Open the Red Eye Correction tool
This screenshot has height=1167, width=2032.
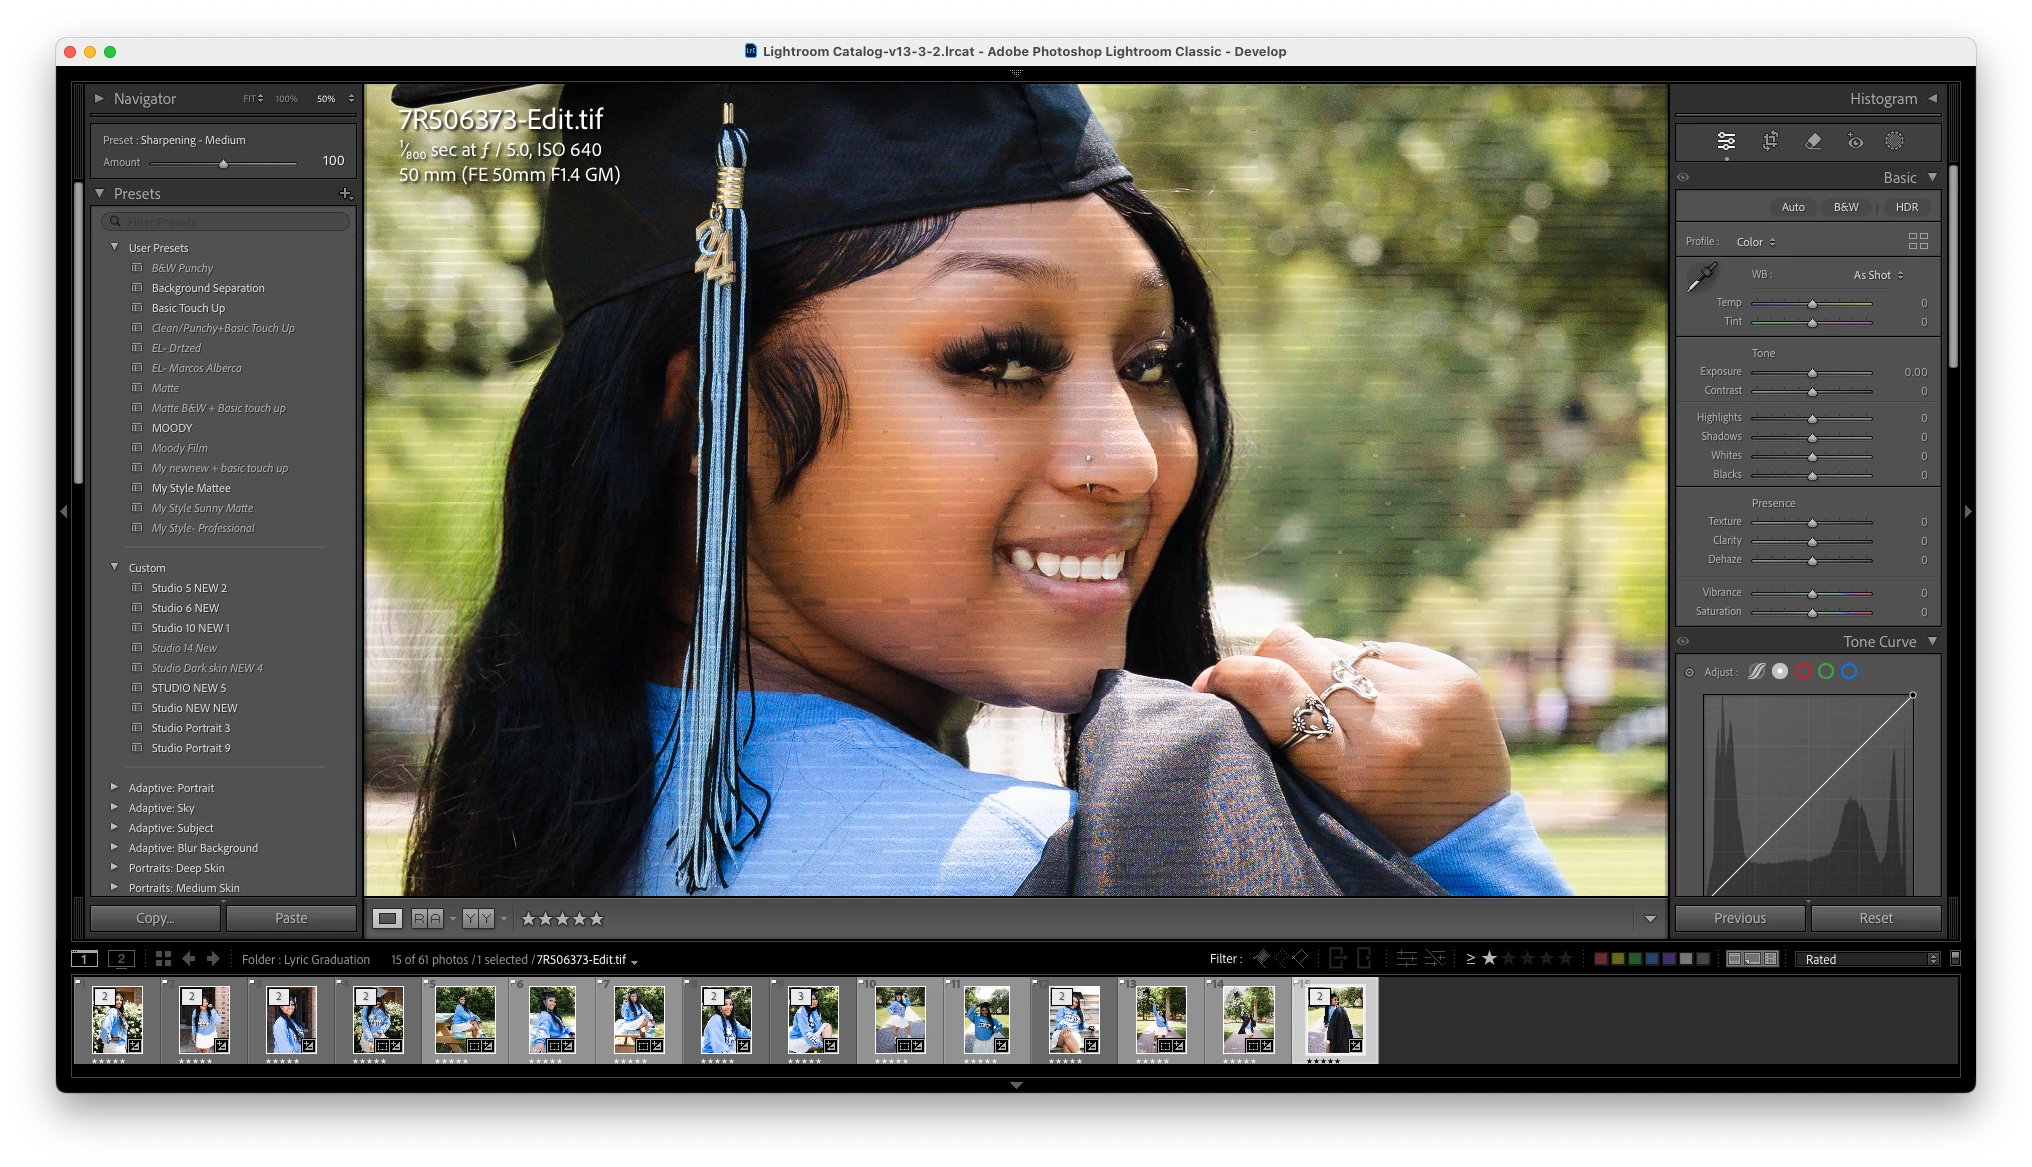pos(1855,141)
